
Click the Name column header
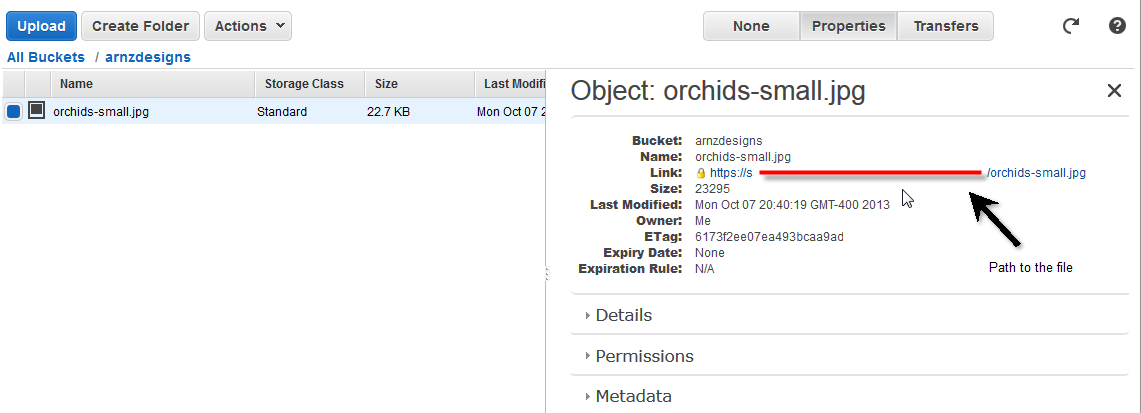(x=76, y=84)
